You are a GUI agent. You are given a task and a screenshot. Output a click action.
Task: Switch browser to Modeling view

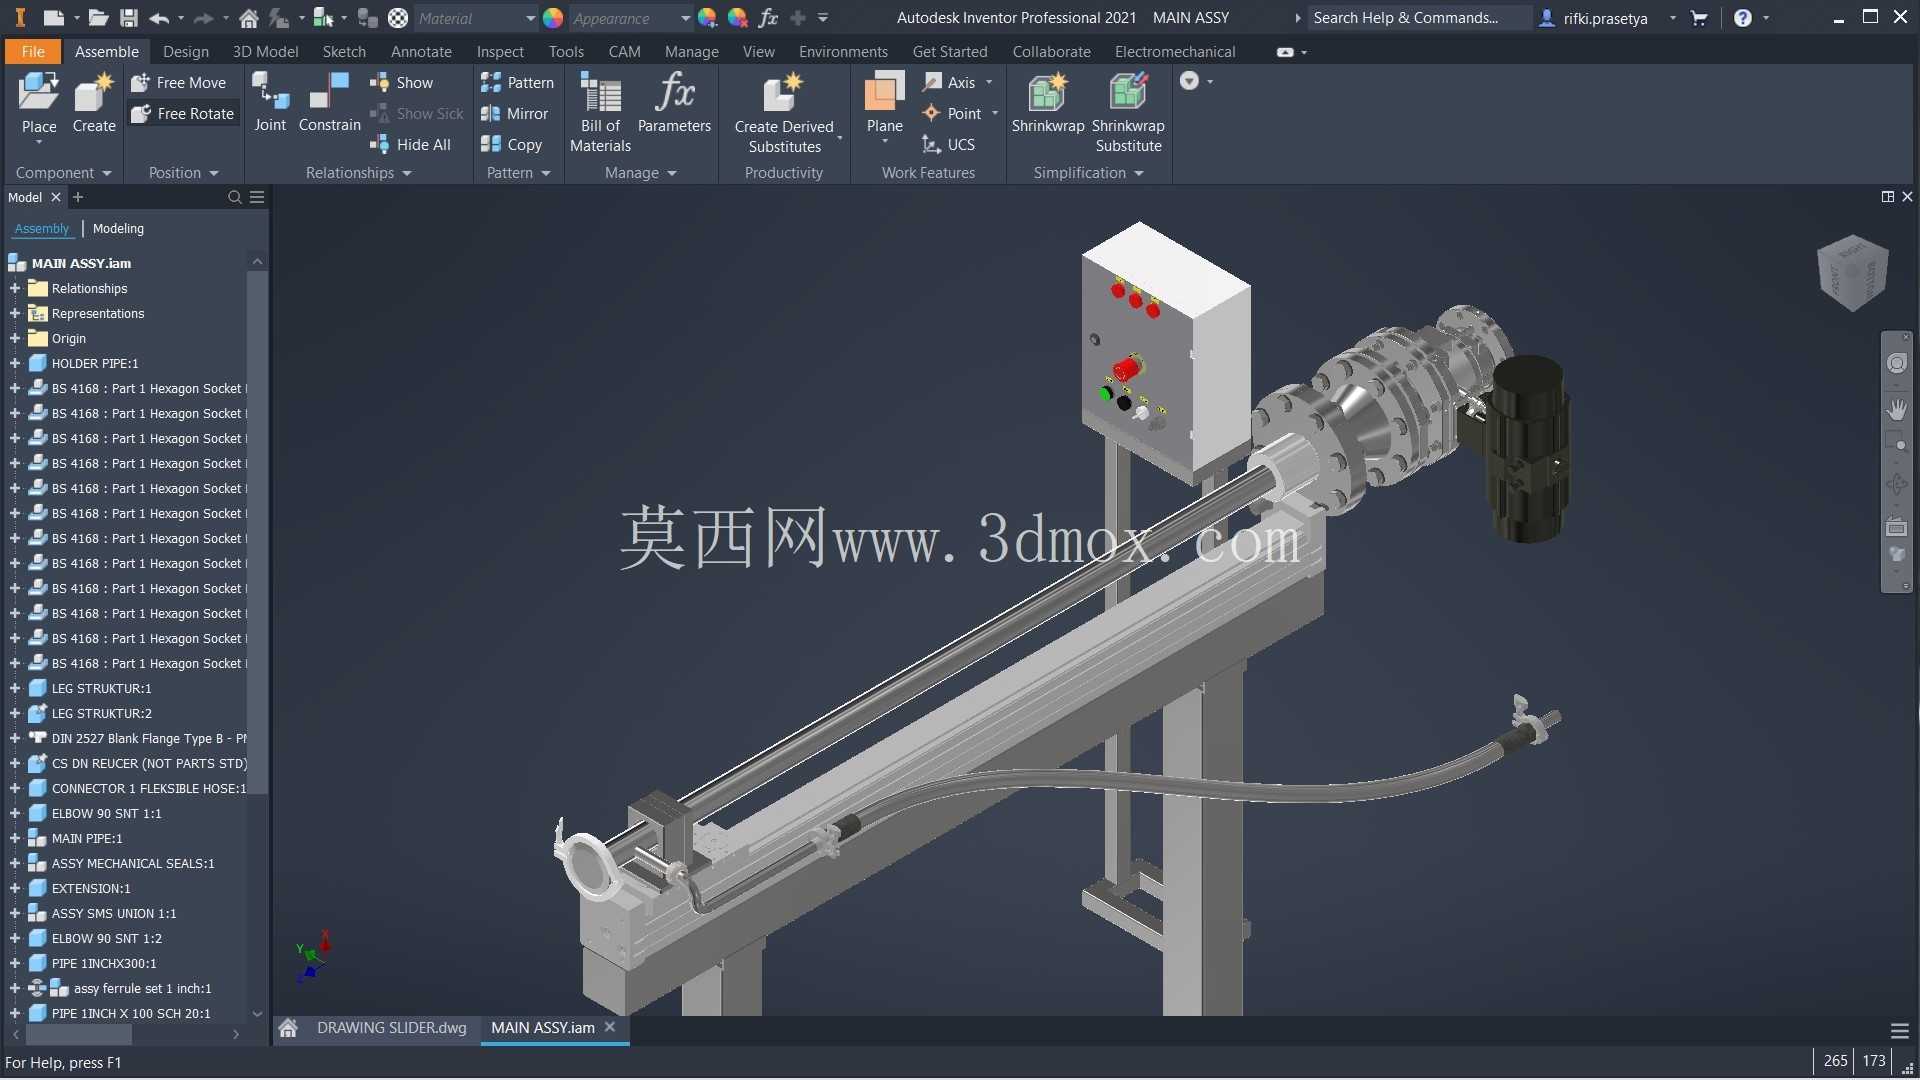pyautogui.click(x=118, y=229)
